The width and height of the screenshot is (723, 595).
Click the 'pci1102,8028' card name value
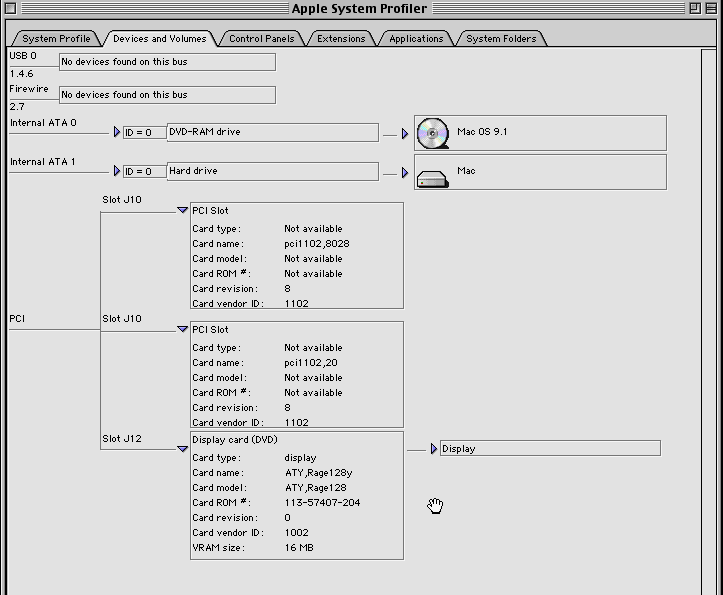317,244
